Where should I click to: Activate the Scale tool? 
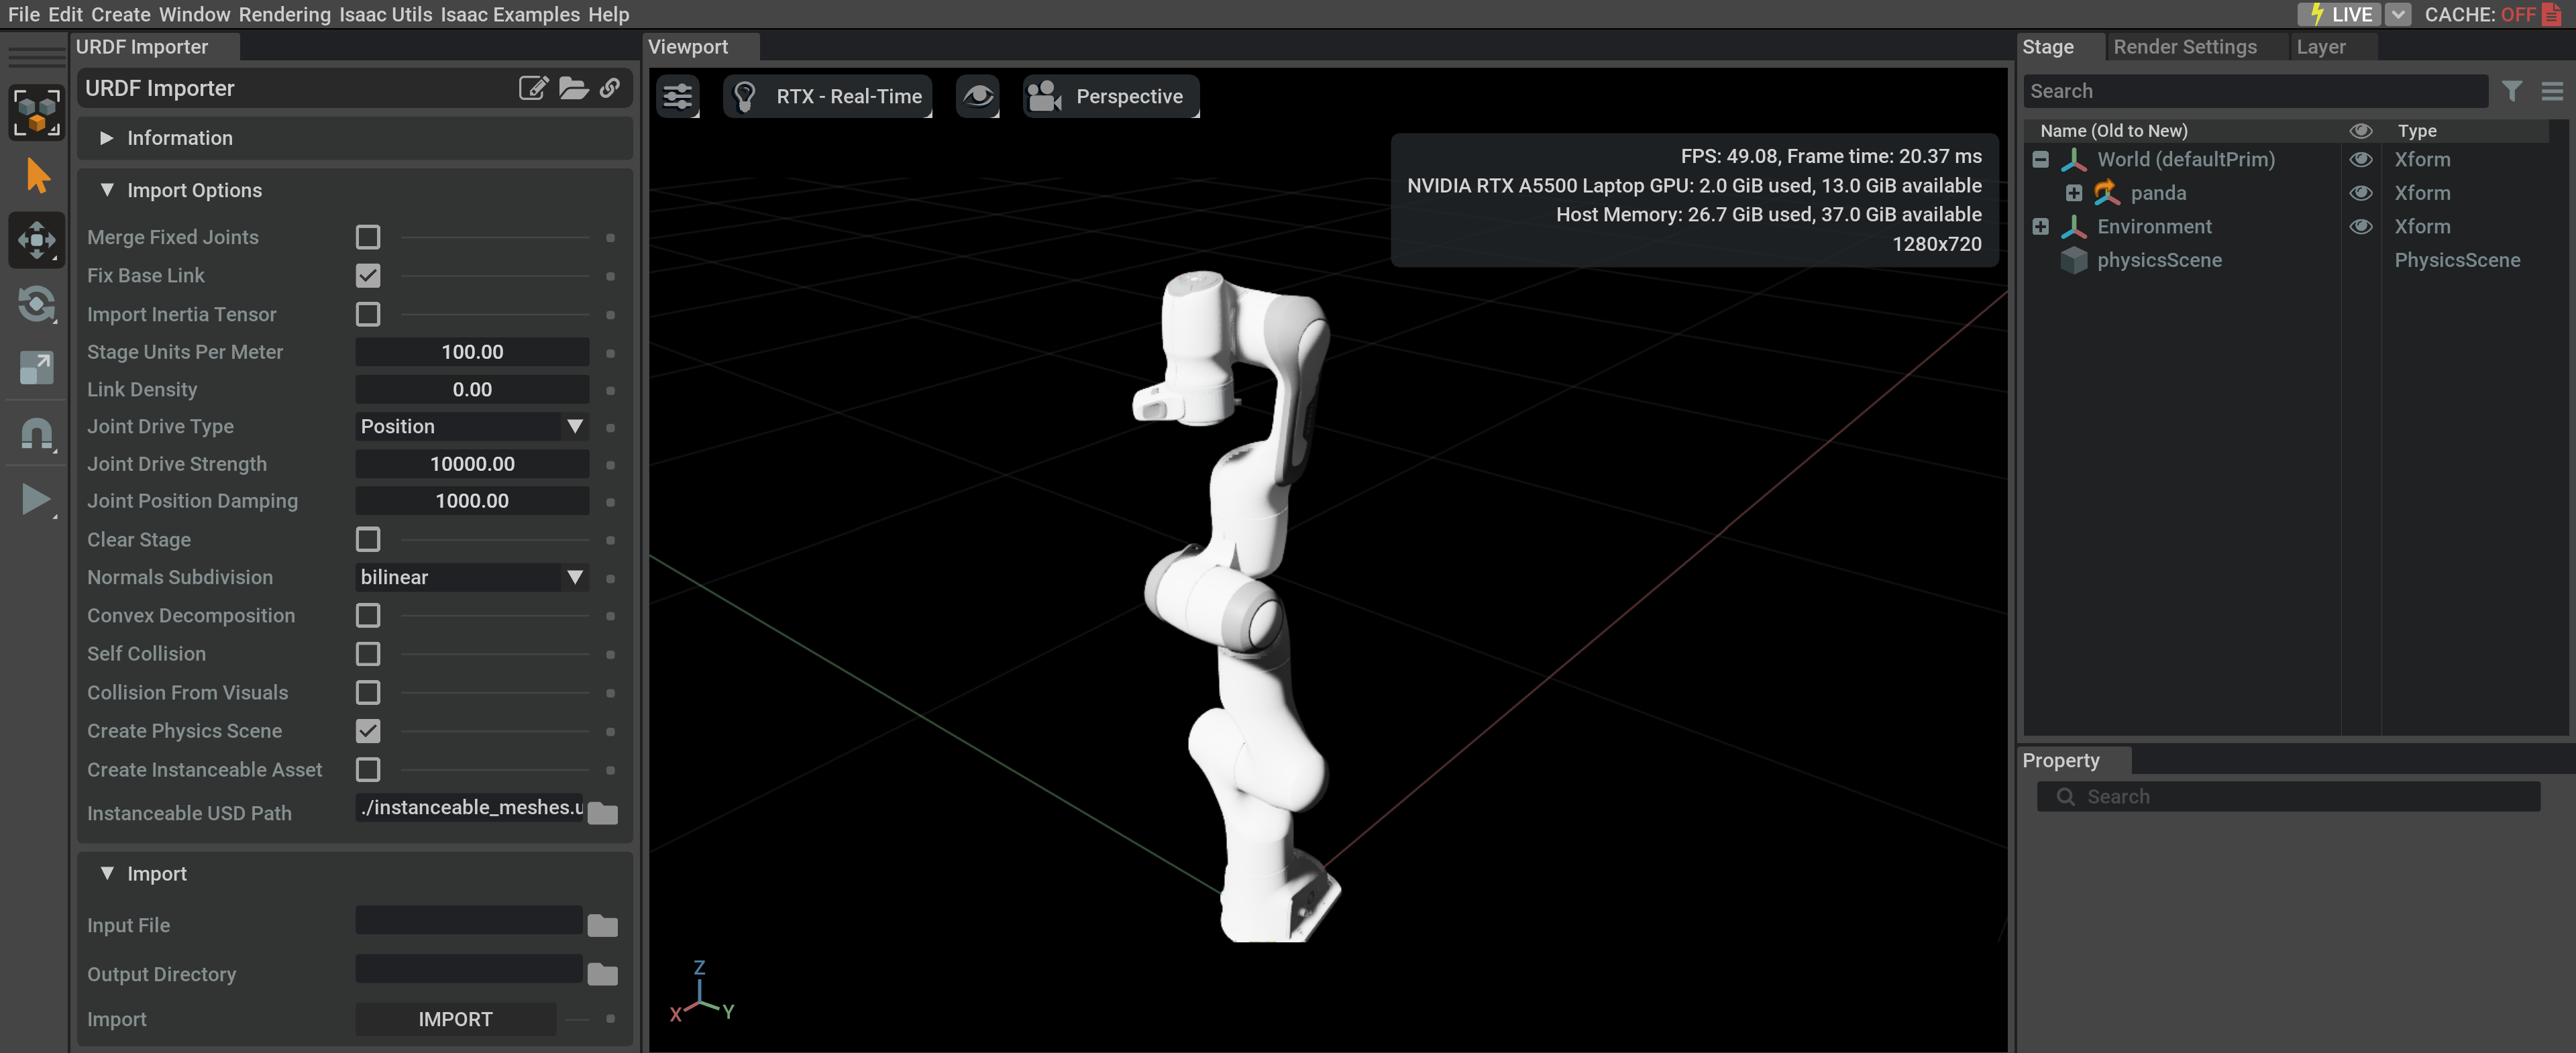37,368
